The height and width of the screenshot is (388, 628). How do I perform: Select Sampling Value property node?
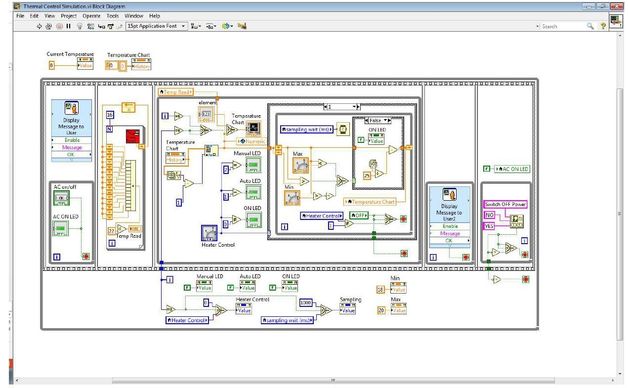pyautogui.click(x=348, y=308)
